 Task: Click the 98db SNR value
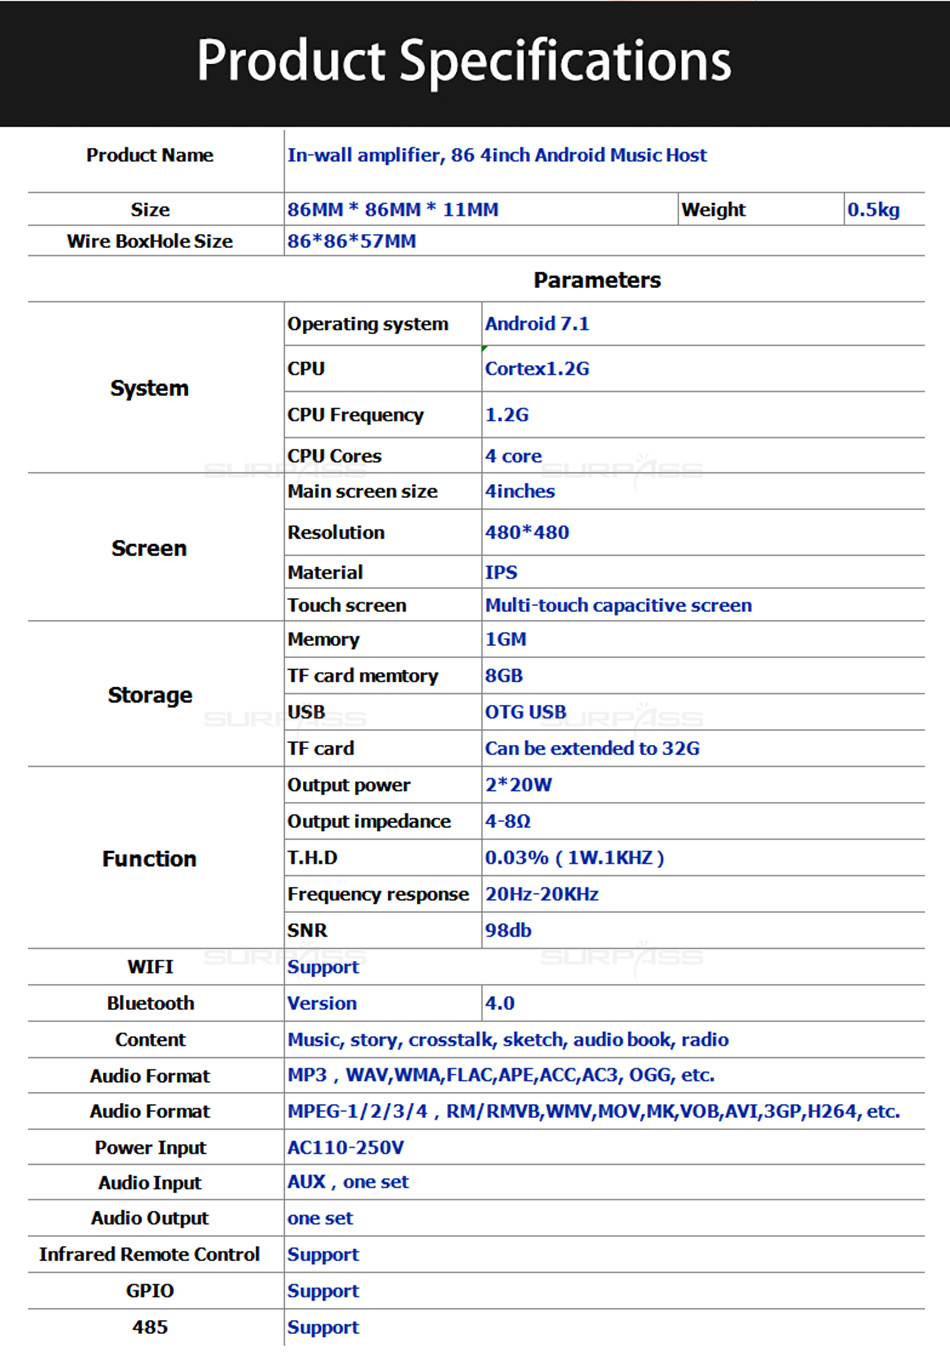click(508, 930)
